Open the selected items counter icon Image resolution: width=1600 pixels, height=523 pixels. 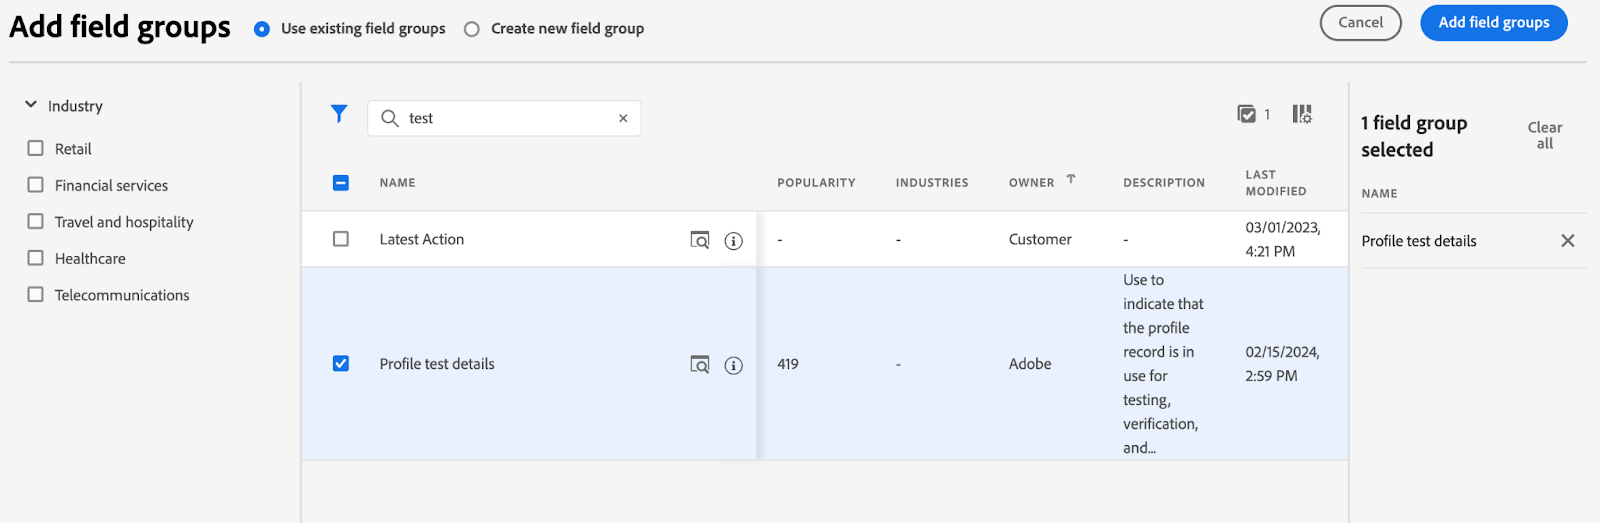1247,114
